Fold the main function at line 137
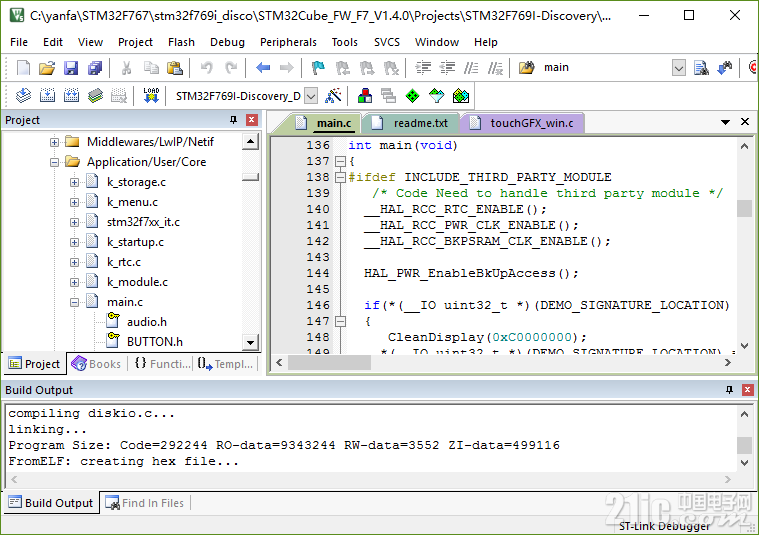Screen dimensions: 759x535 click(x=341, y=162)
